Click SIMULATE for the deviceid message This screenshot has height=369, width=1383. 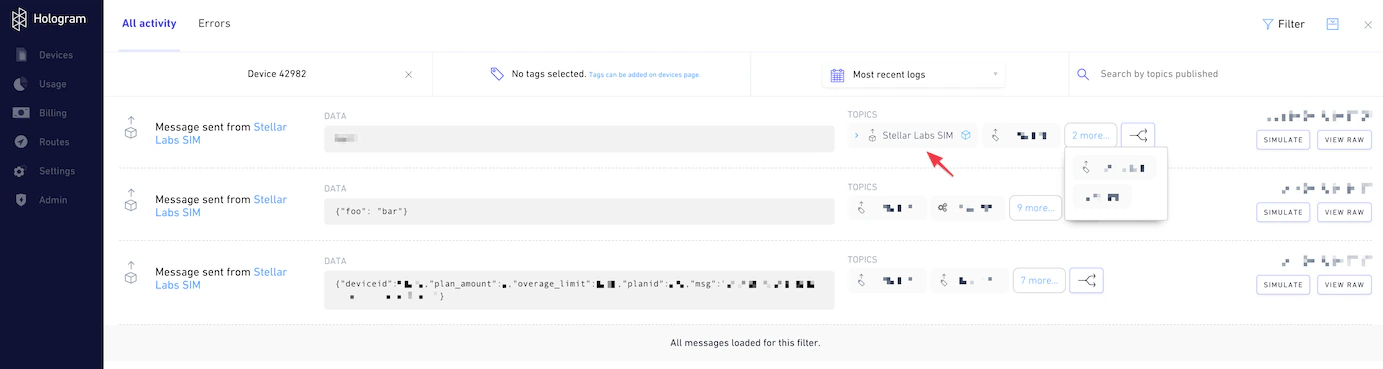1283,285
